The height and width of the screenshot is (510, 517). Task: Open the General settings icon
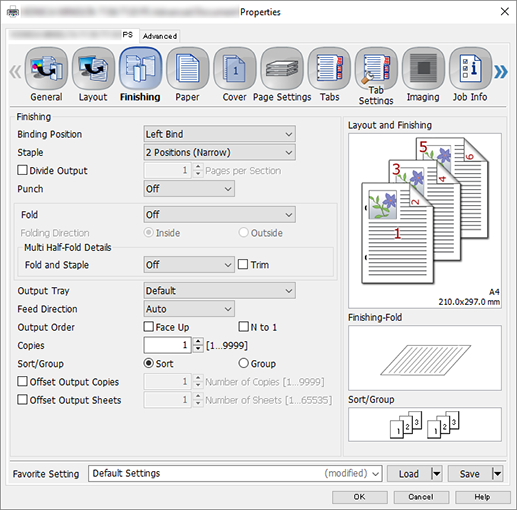tap(46, 69)
